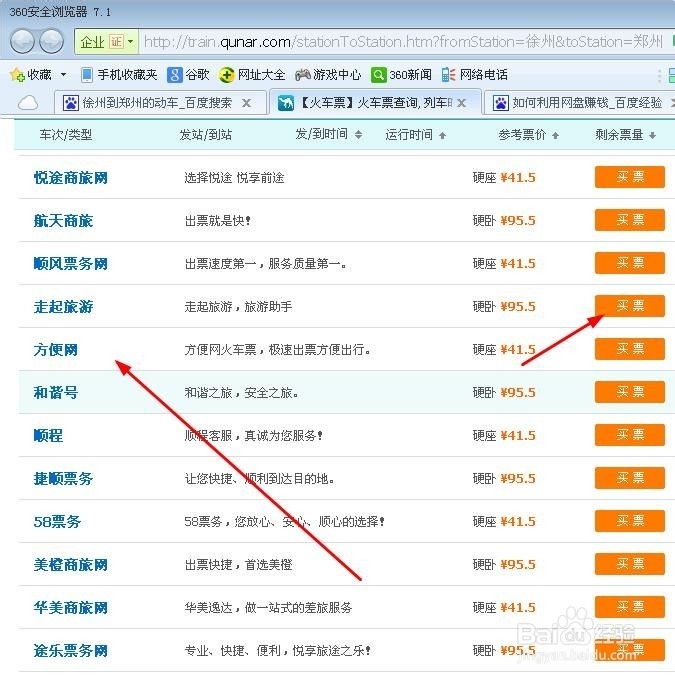
Task: Click 买票 button for 和谐号
Action: [x=630, y=392]
